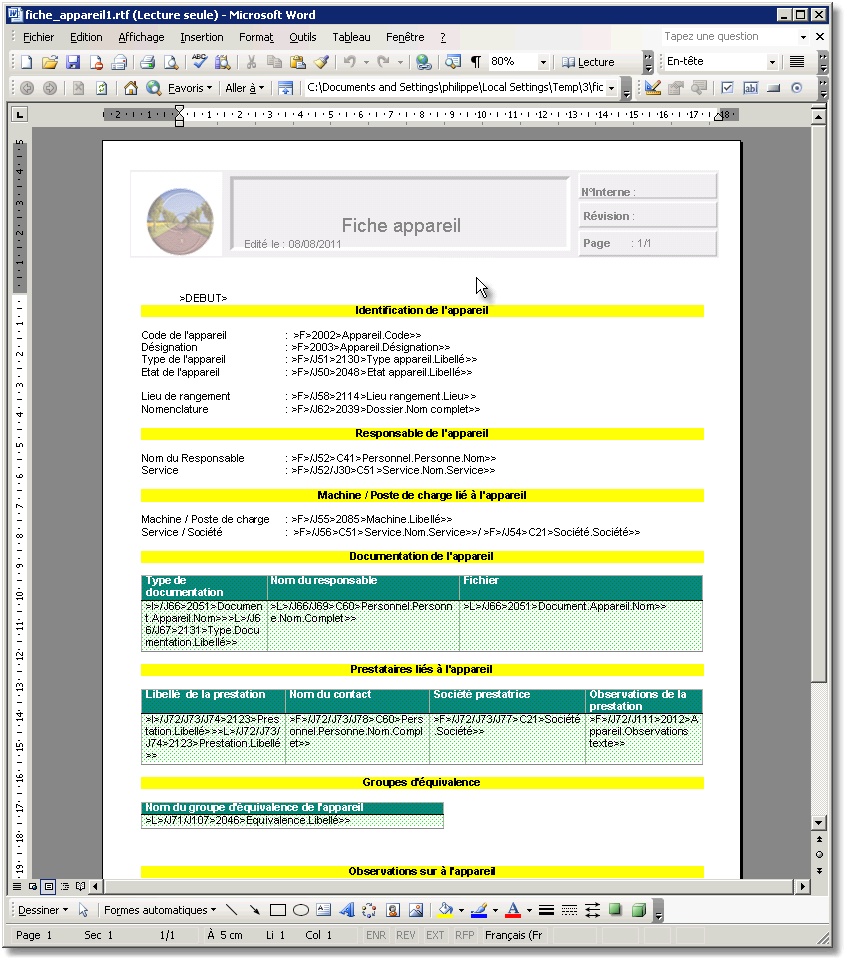Select the Rectangle drawing tool
847x962 pixels.
tap(277, 910)
